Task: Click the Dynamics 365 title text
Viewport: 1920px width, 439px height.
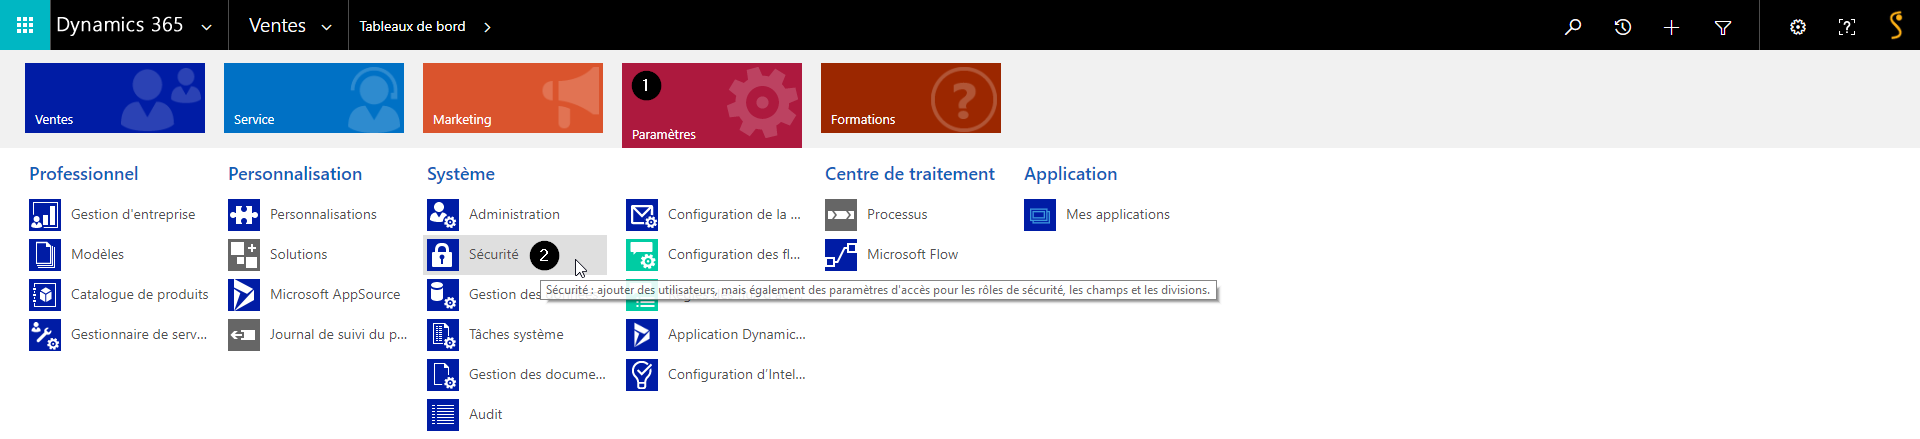Action: 119,25
